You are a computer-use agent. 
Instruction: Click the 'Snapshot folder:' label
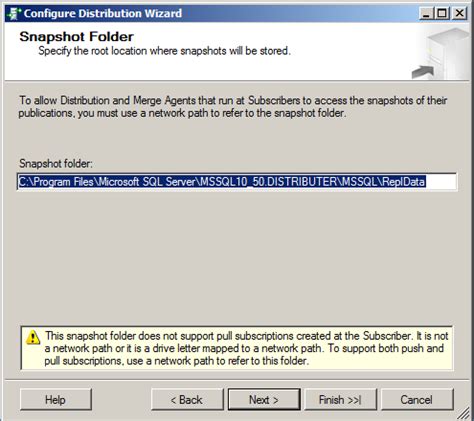56,164
